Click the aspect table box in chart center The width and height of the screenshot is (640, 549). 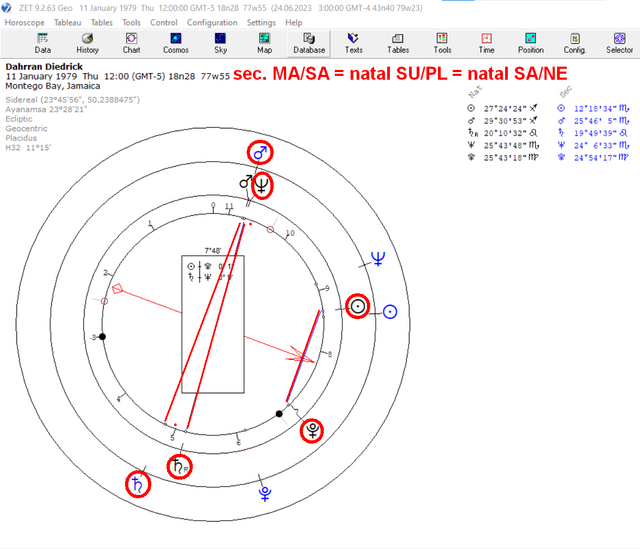[x=213, y=324]
